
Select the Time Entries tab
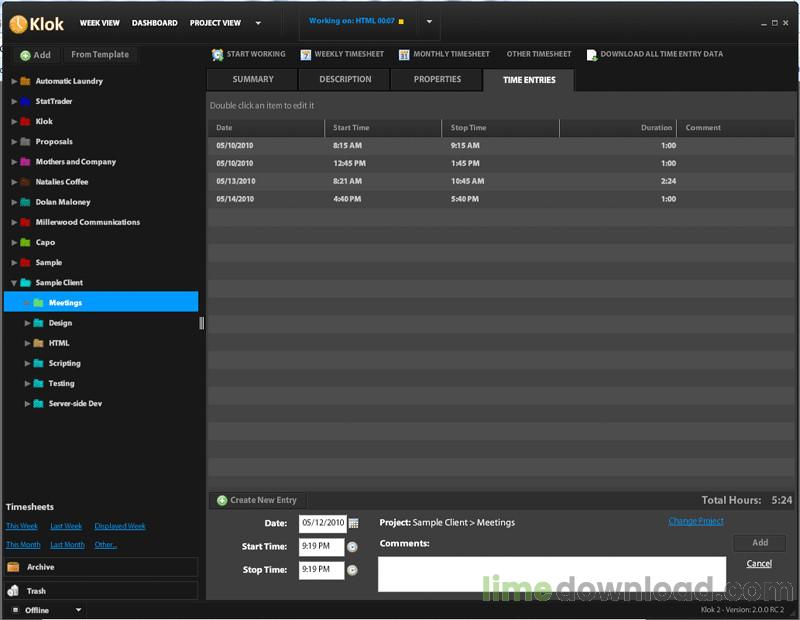(x=529, y=80)
